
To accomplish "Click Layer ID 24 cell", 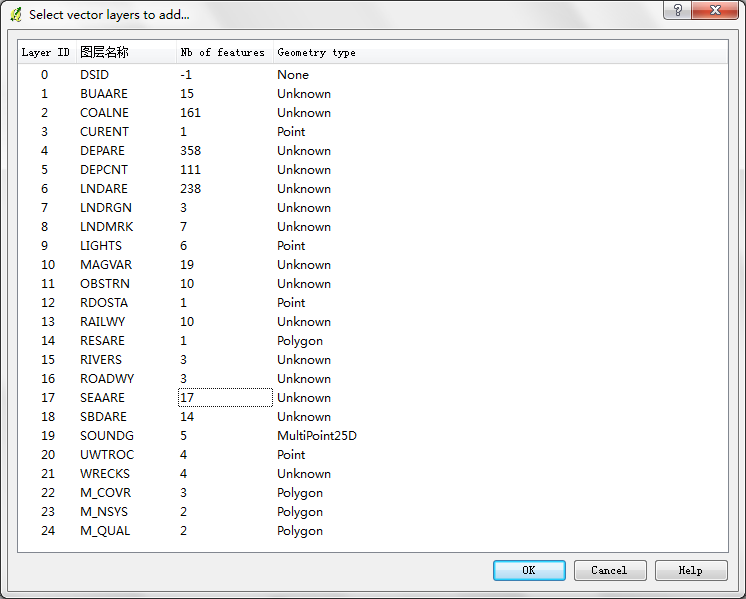I will pos(48,531).
